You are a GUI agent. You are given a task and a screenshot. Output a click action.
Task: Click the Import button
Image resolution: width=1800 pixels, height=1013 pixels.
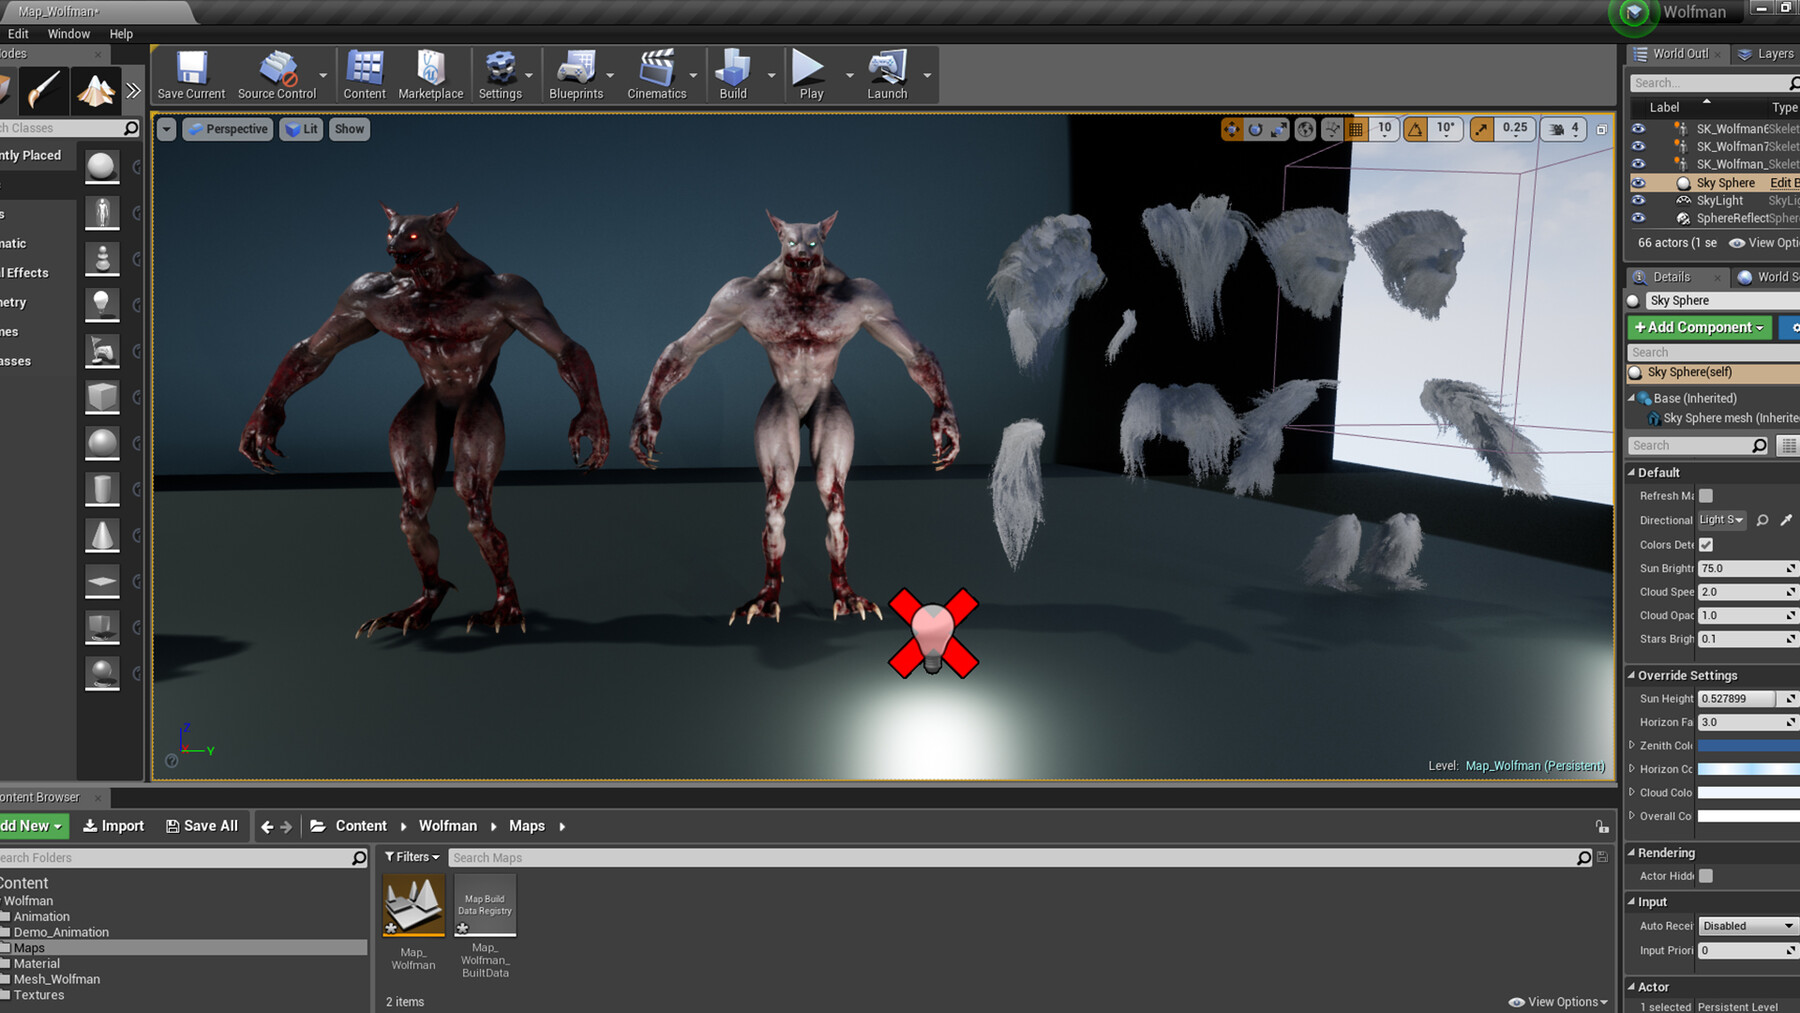[113, 826]
